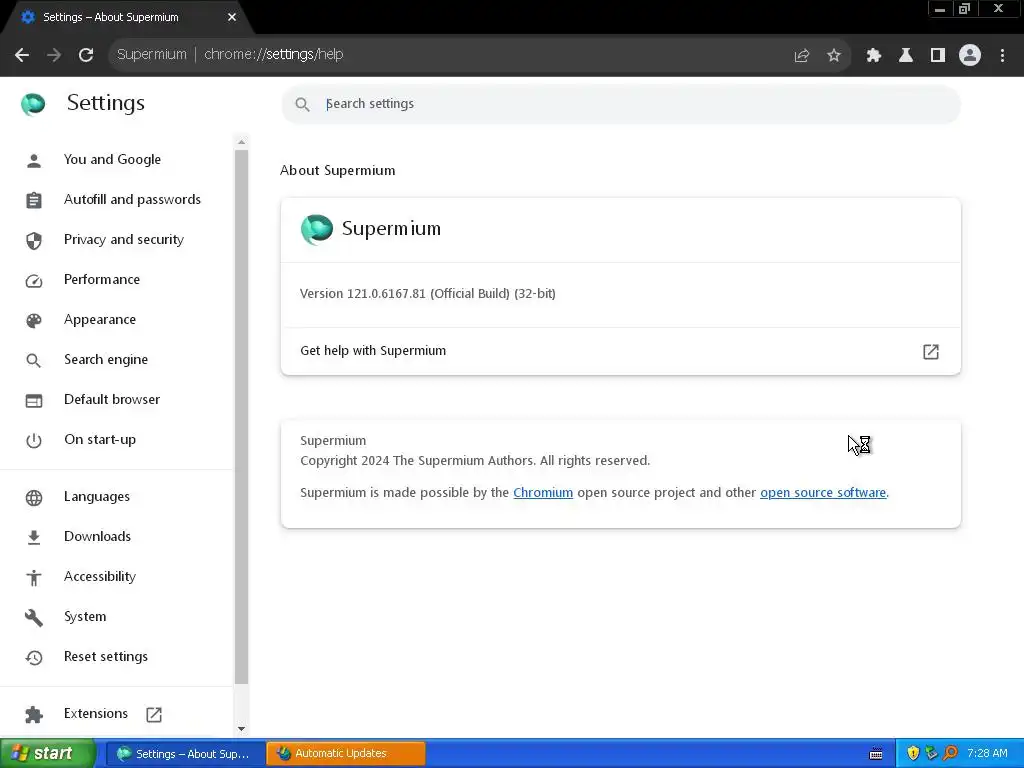Click the sidebar scrollbar thumb
The image size is (1024, 768).
pos(242,417)
